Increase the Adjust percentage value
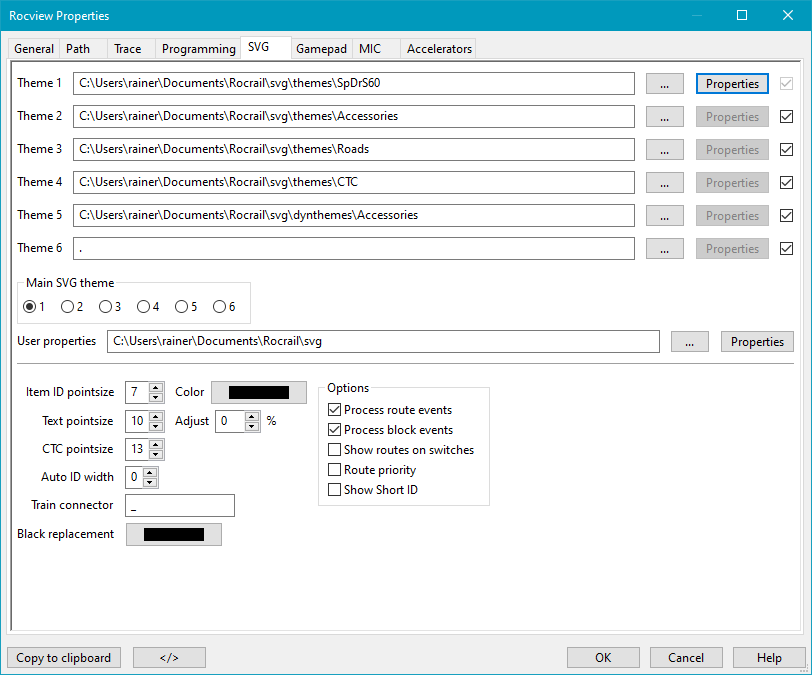The width and height of the screenshot is (812, 675). coord(252,416)
